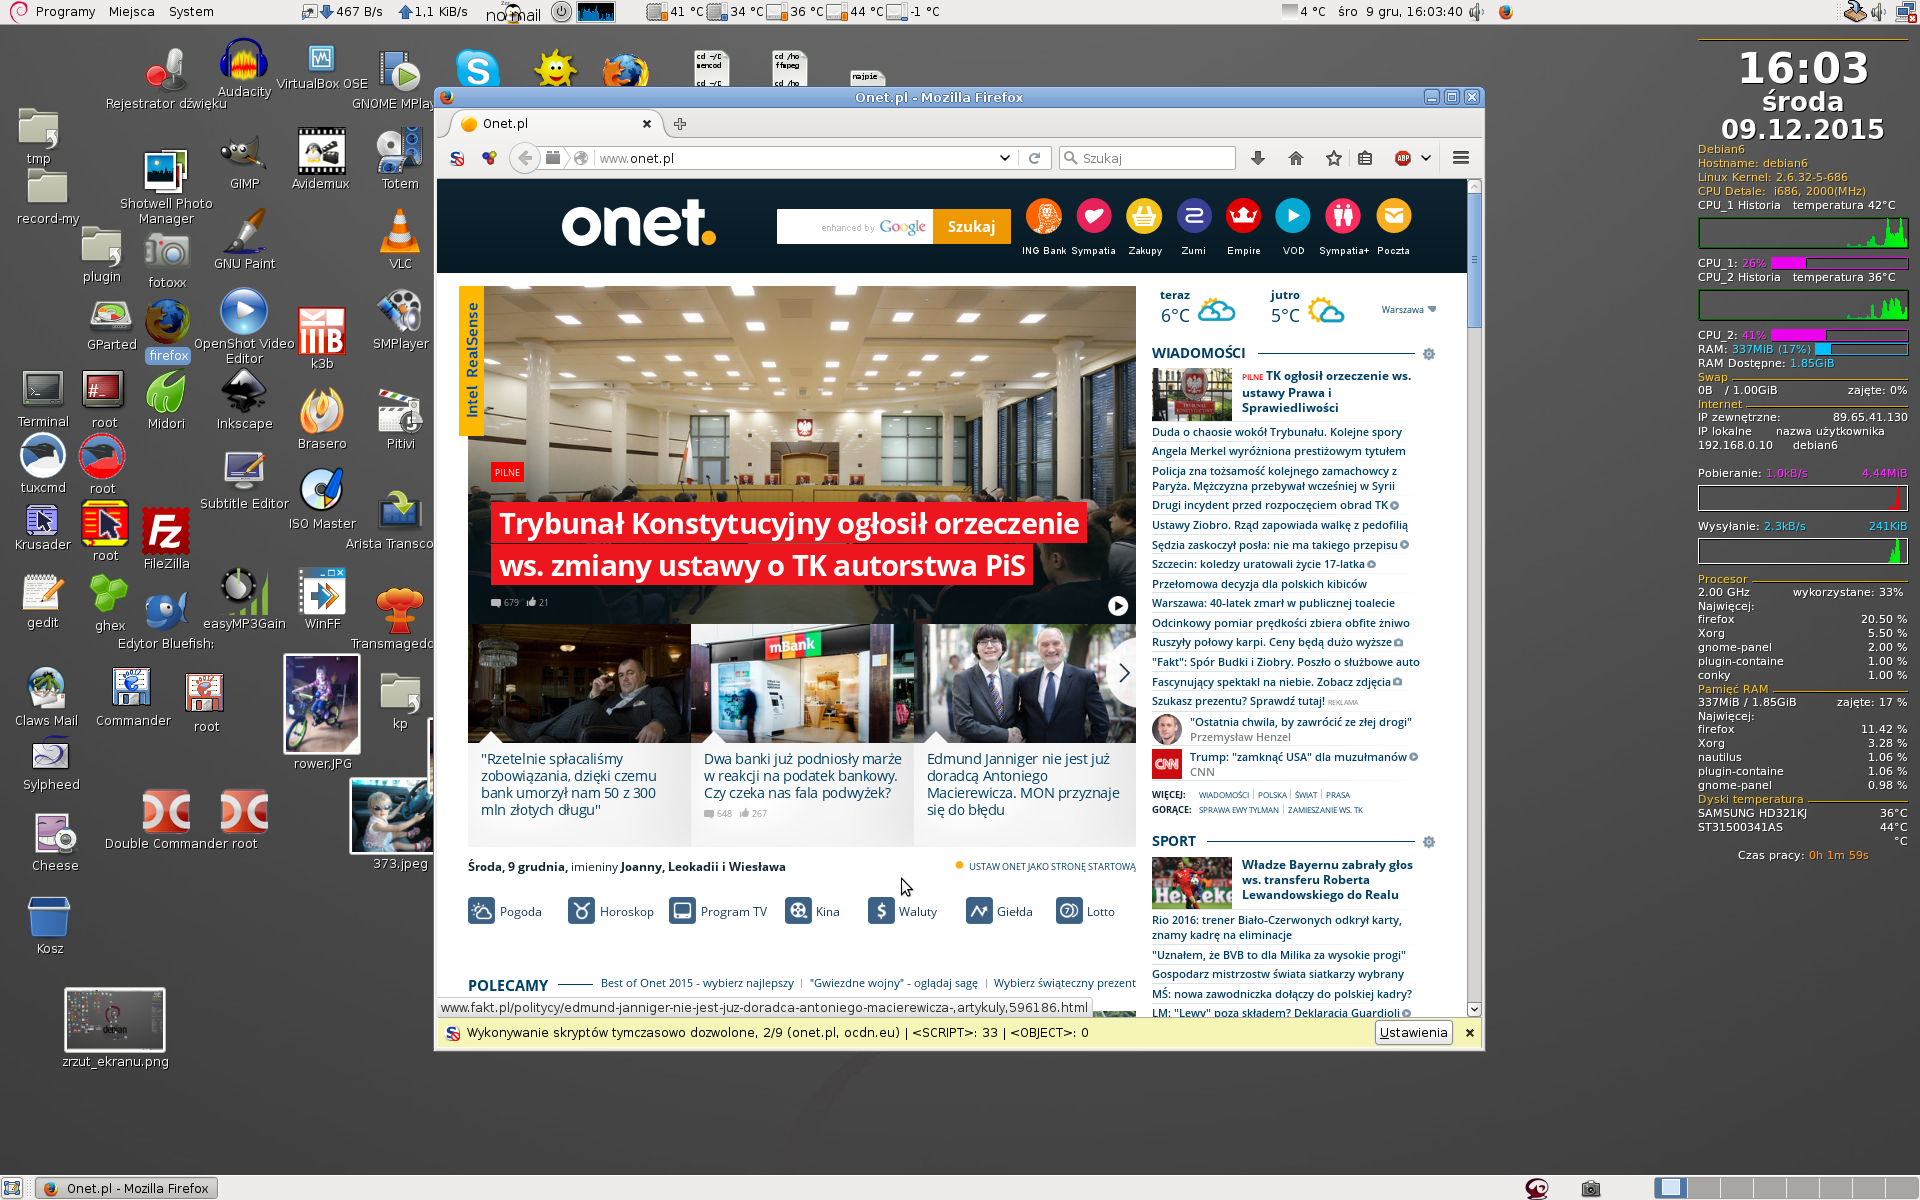Viewport: 1920px width, 1200px height.
Task: Click the Adblock Plus toolbar icon
Action: (1403, 158)
